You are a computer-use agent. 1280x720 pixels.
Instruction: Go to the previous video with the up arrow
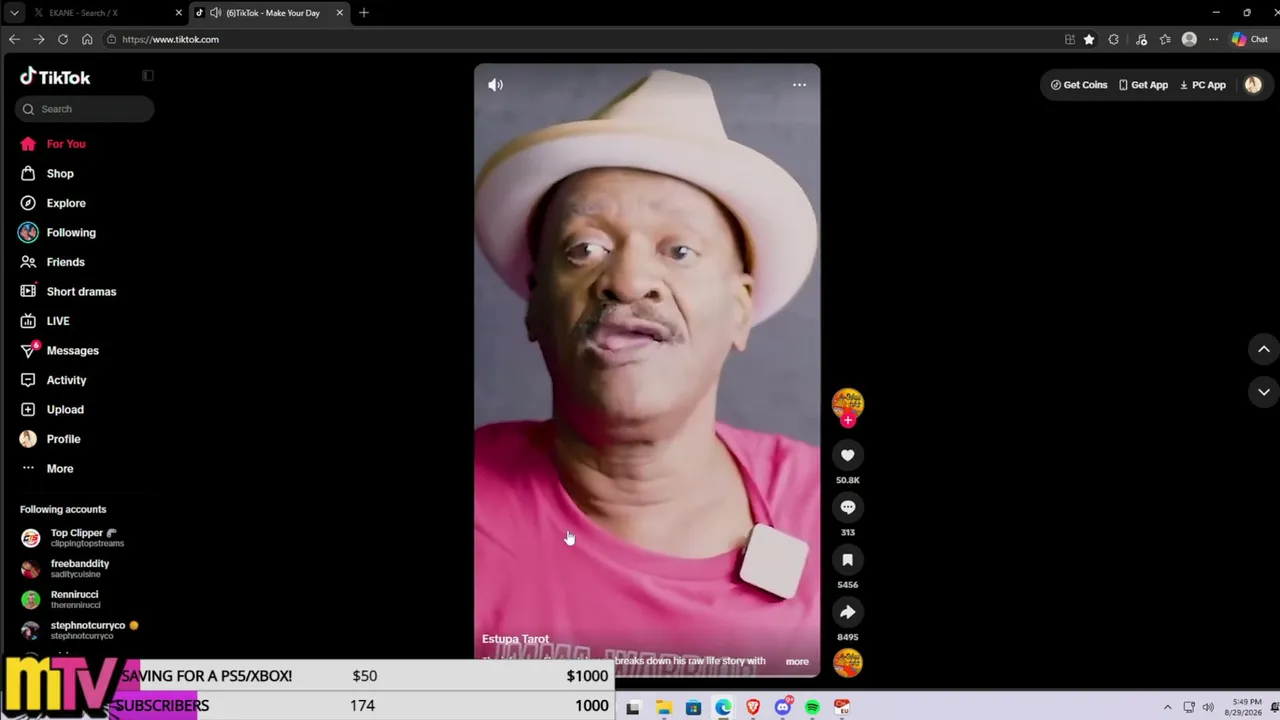(x=1264, y=349)
